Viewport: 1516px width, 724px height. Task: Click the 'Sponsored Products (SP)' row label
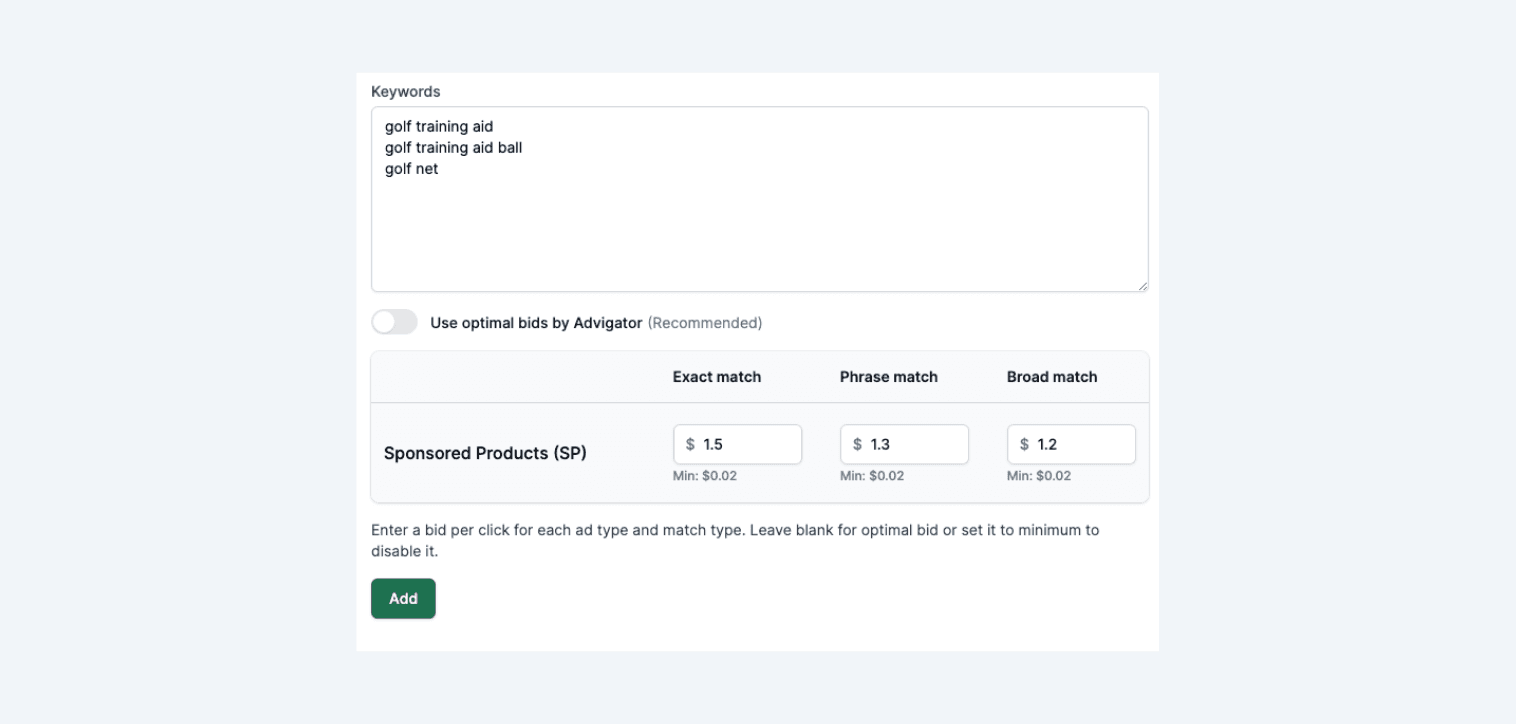point(485,453)
